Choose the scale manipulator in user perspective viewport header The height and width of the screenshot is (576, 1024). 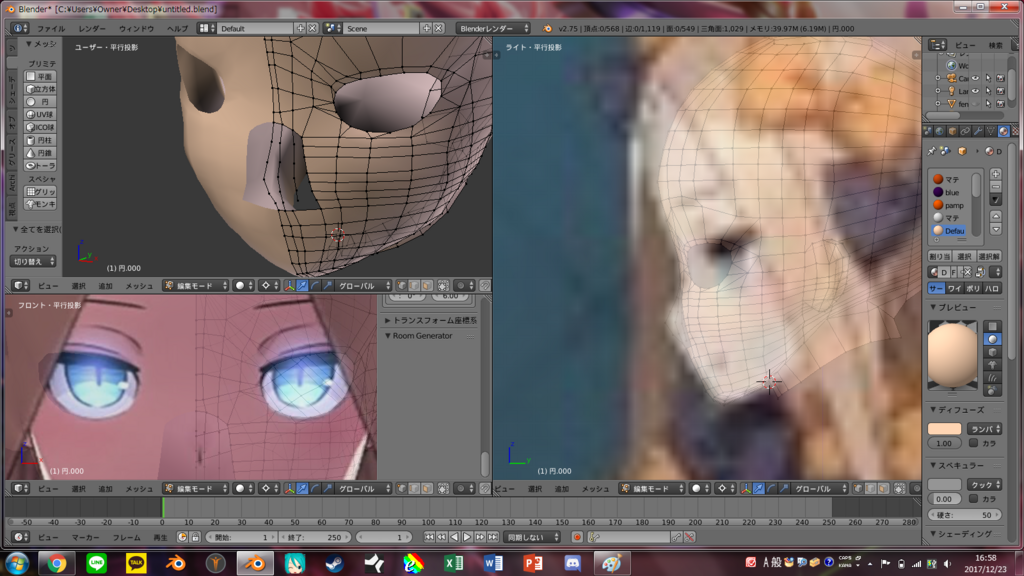coord(328,286)
